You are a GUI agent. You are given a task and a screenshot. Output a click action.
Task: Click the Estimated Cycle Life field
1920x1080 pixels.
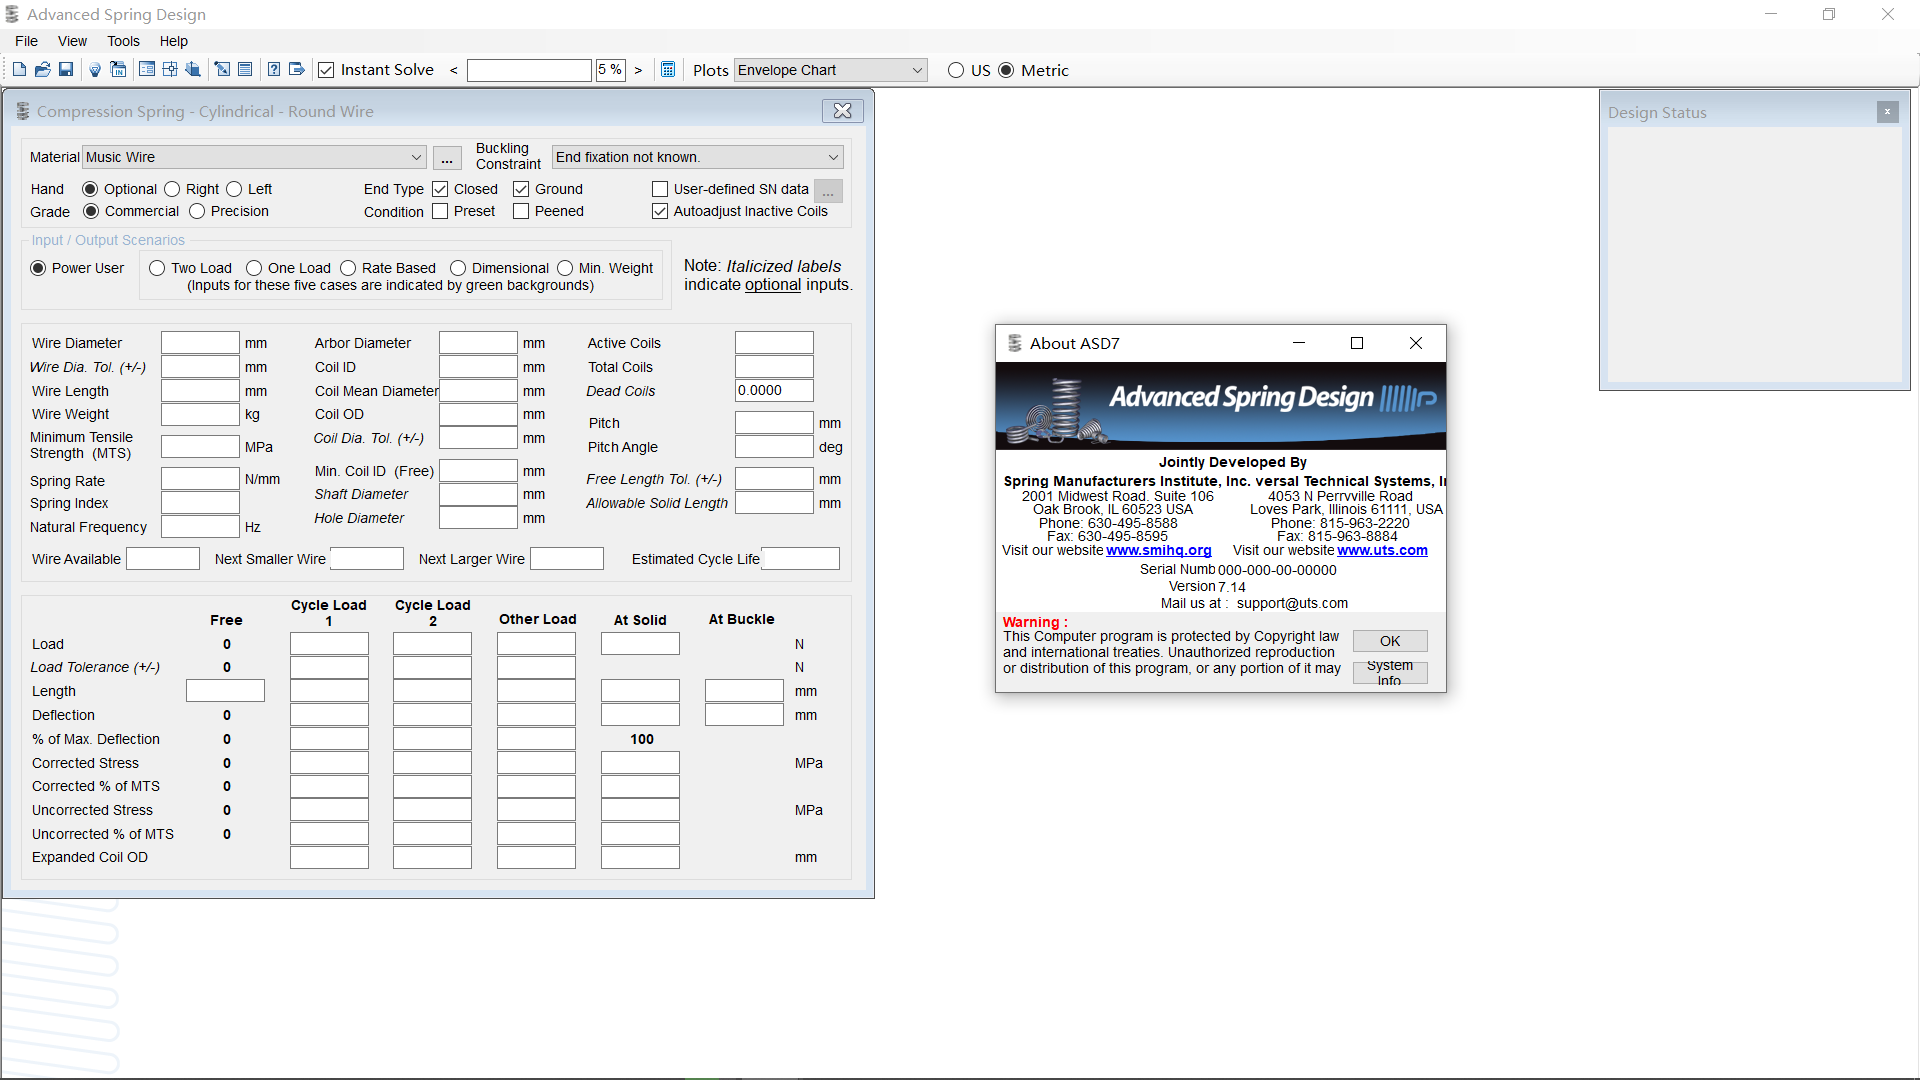pos(800,559)
